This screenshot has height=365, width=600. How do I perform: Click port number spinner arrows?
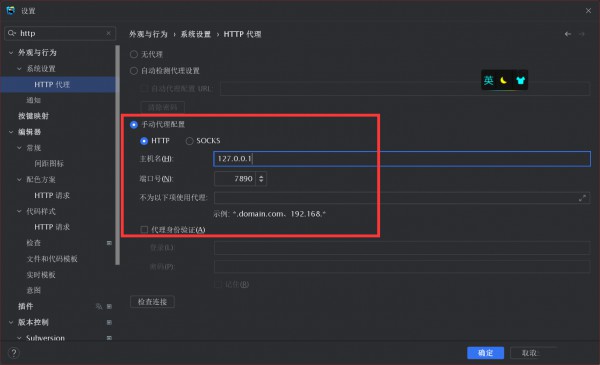pos(261,179)
